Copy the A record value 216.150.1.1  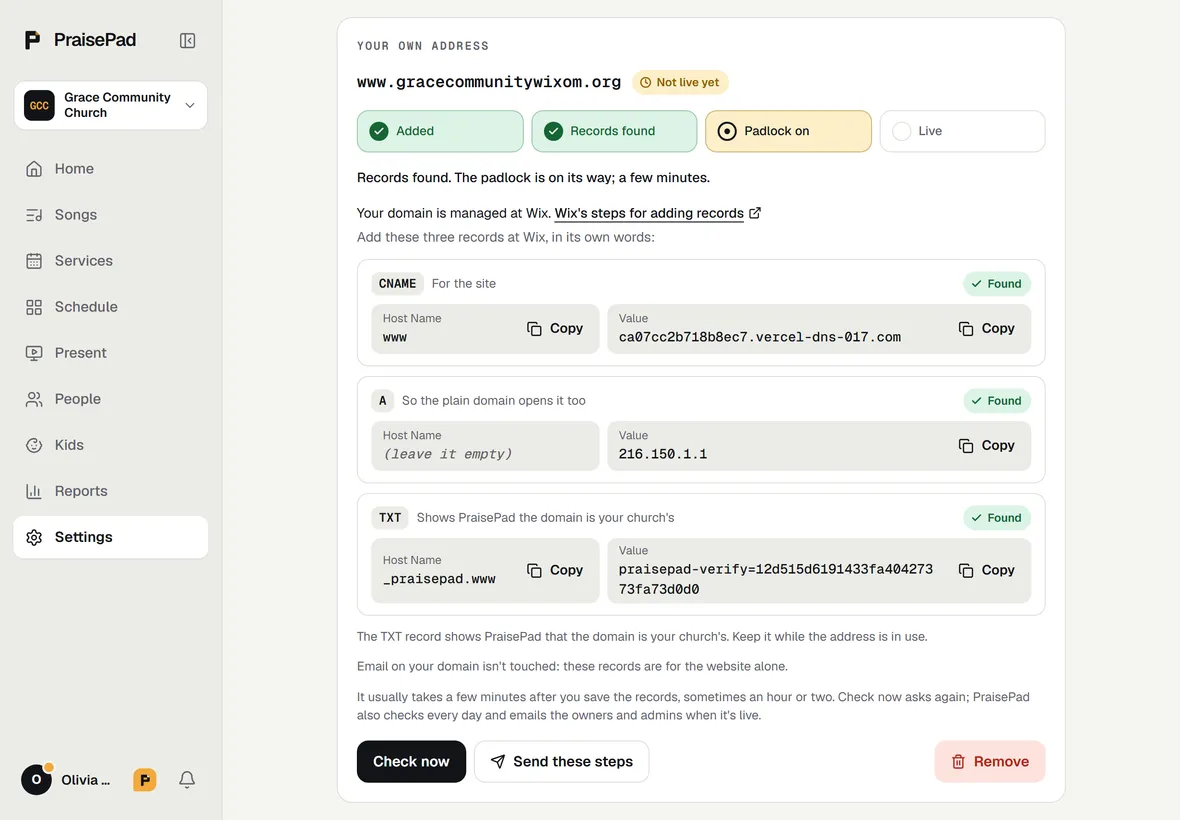(987, 445)
